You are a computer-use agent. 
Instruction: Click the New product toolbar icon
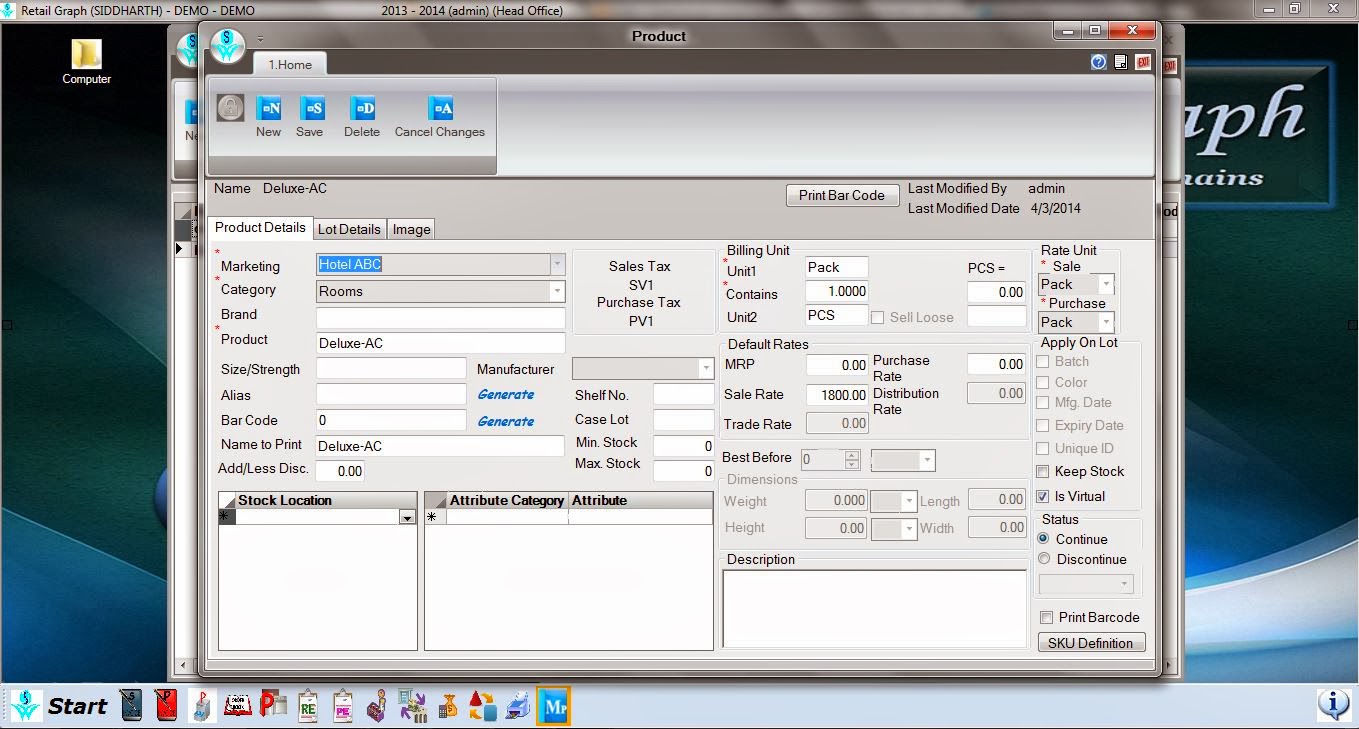coord(268,109)
